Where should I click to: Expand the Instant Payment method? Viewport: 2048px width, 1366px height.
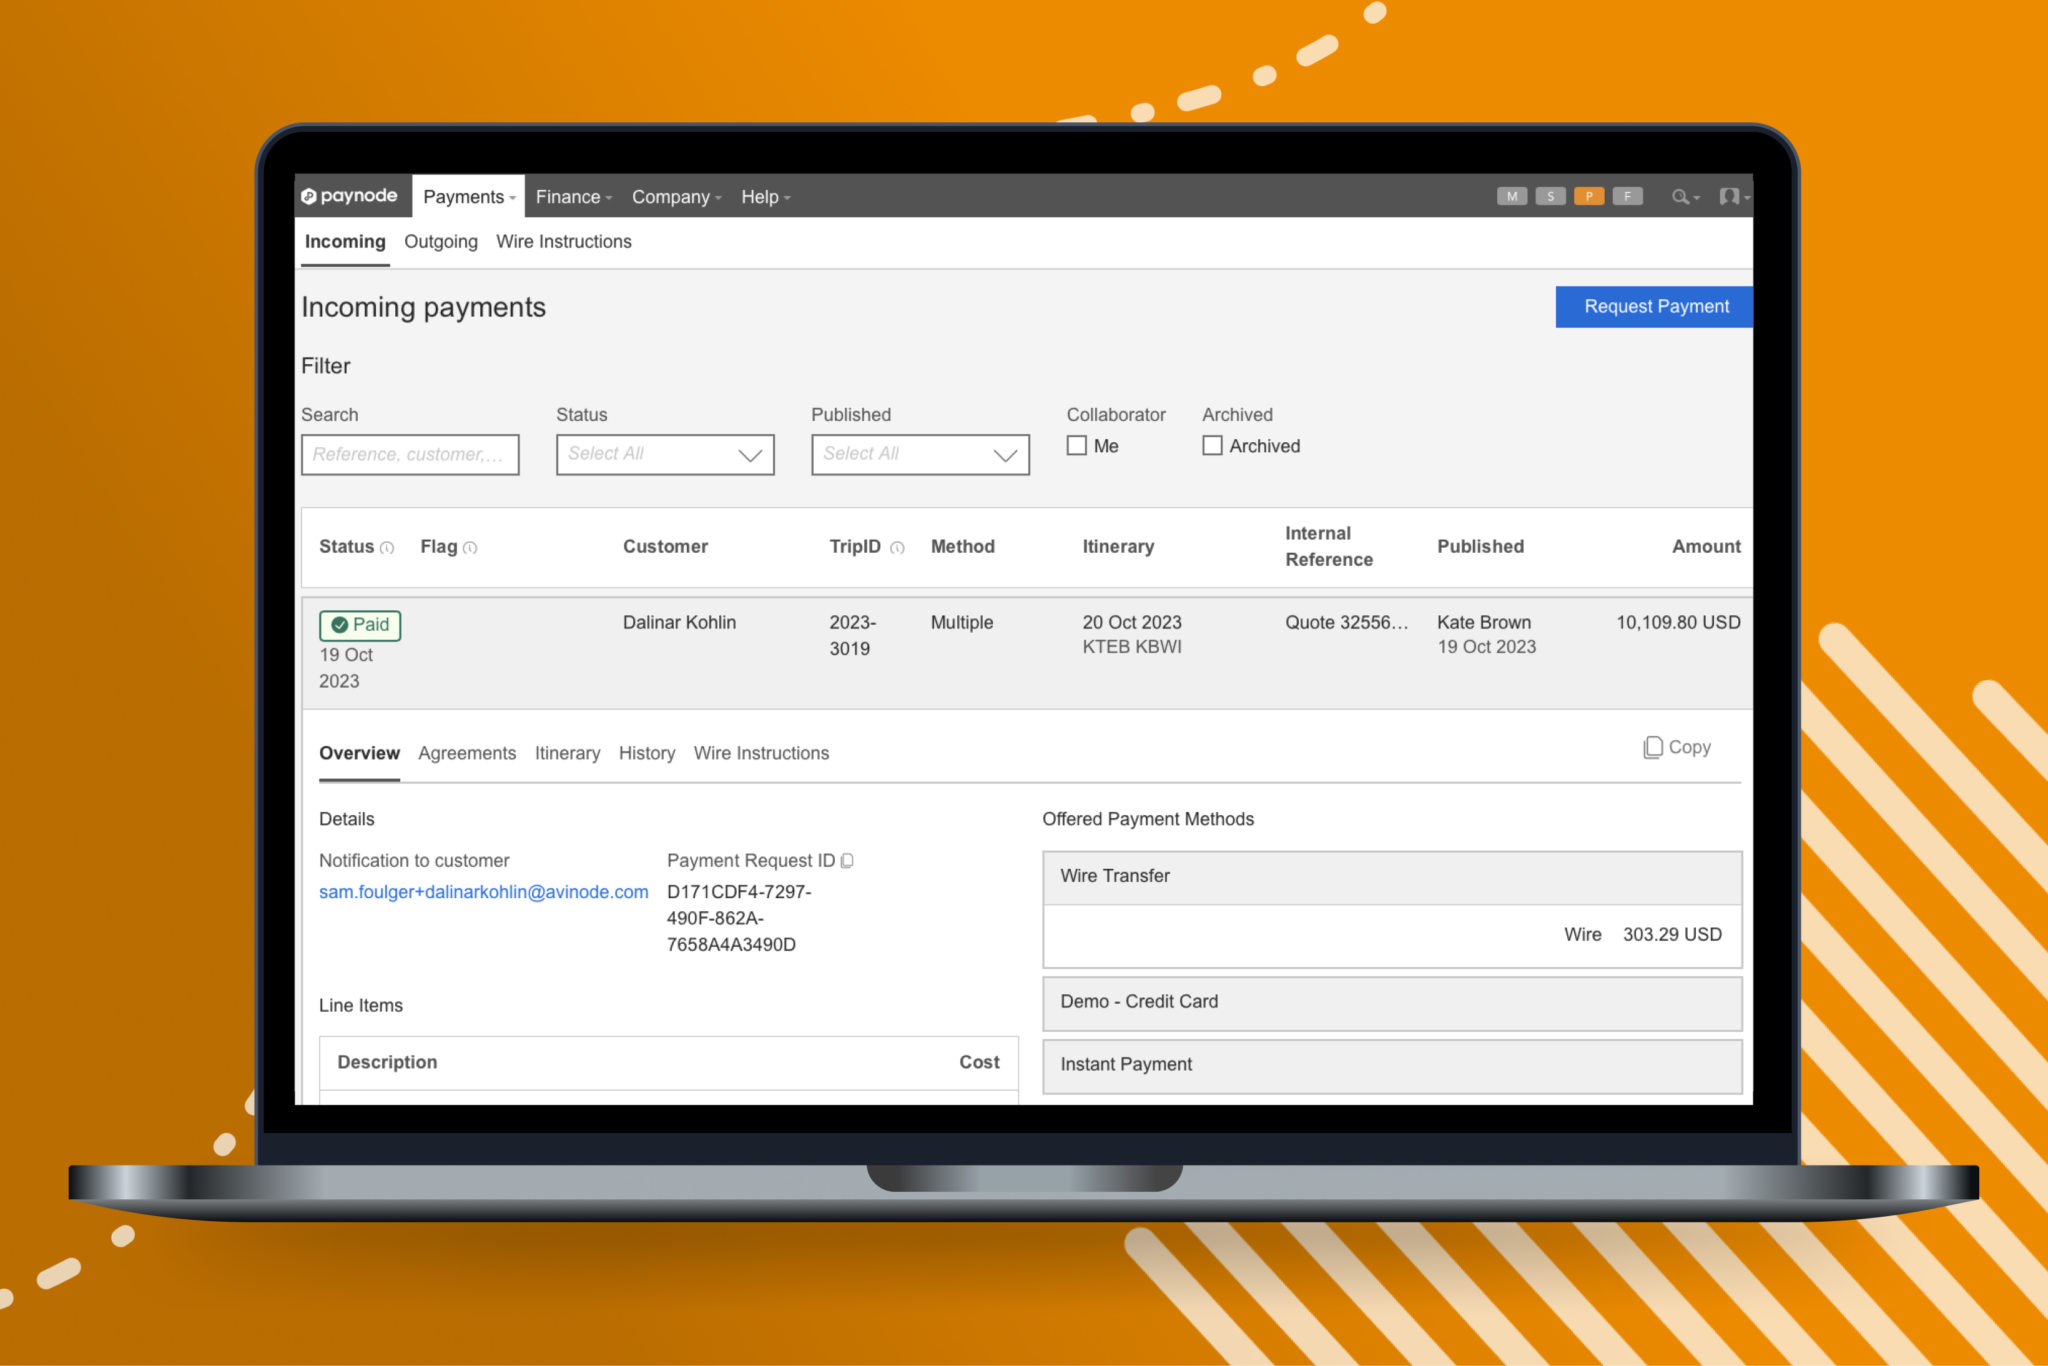[1392, 1066]
